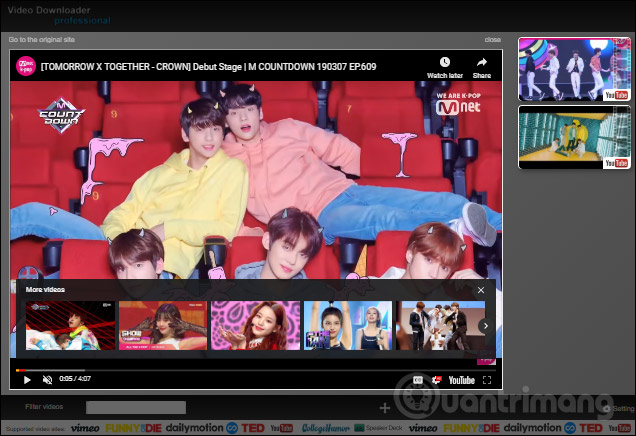
Task: Enter fullscreen mode in the player
Action: point(487,380)
